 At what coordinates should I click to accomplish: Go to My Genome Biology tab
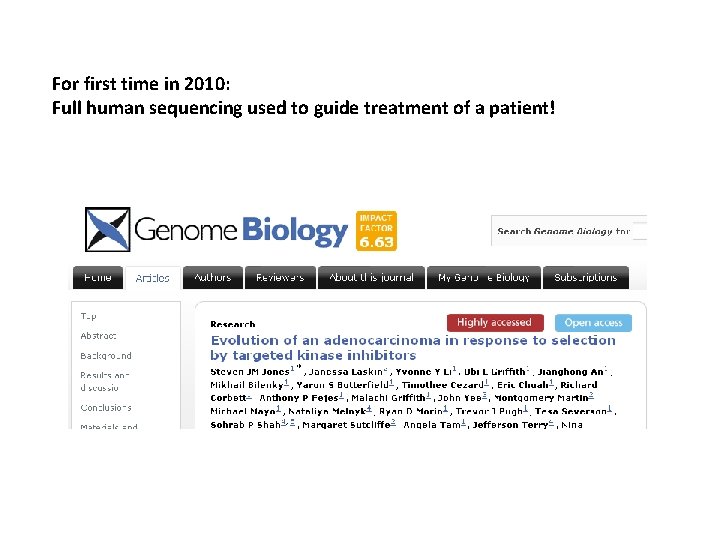pos(484,277)
